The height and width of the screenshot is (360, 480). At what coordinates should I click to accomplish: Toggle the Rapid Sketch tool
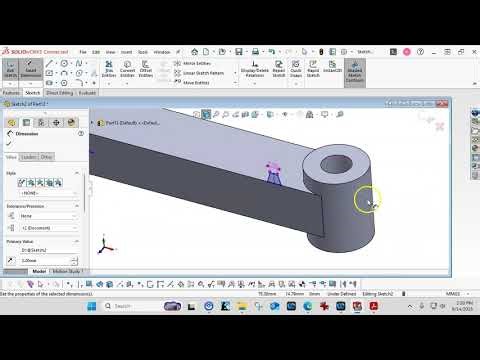pos(313,69)
